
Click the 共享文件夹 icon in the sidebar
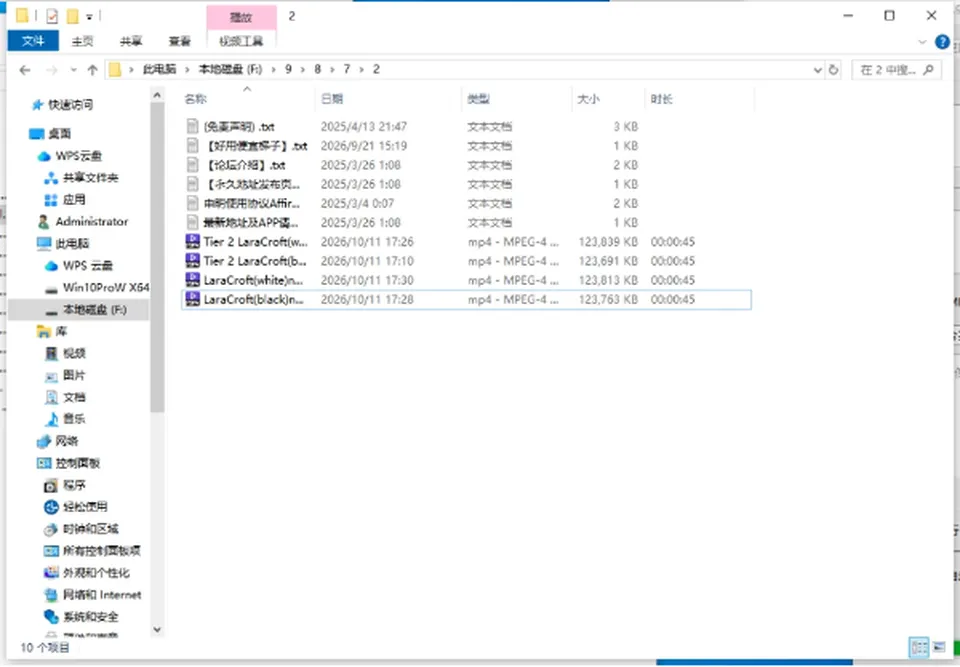[51, 178]
